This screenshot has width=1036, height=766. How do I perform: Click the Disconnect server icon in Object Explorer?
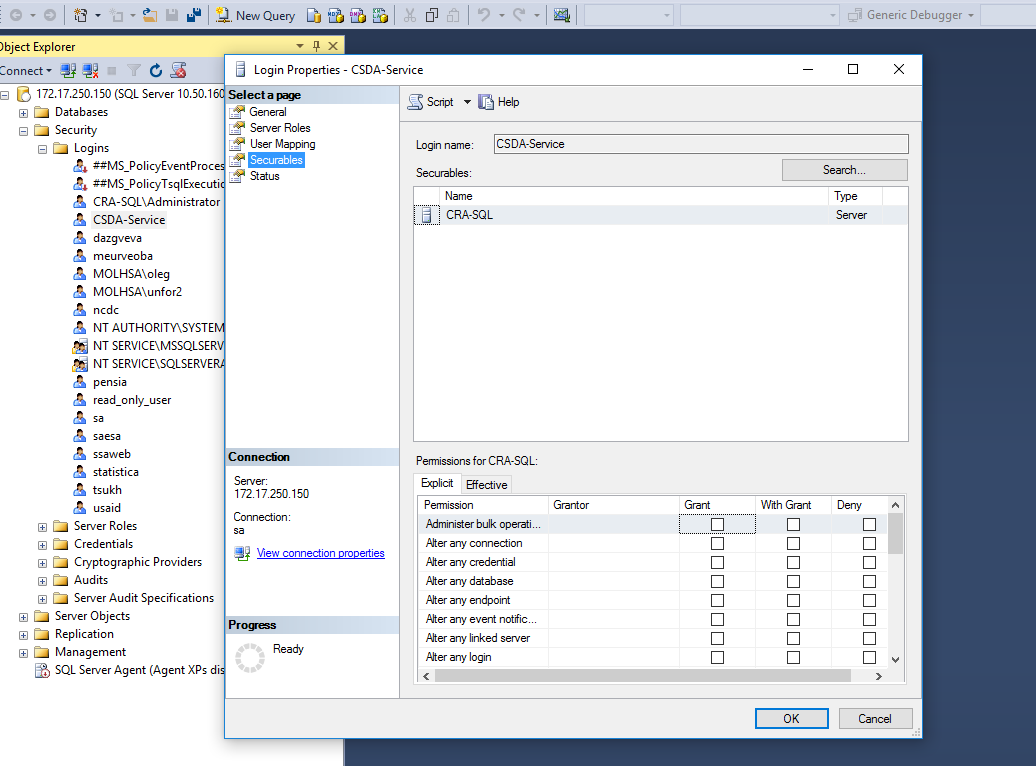pos(89,70)
